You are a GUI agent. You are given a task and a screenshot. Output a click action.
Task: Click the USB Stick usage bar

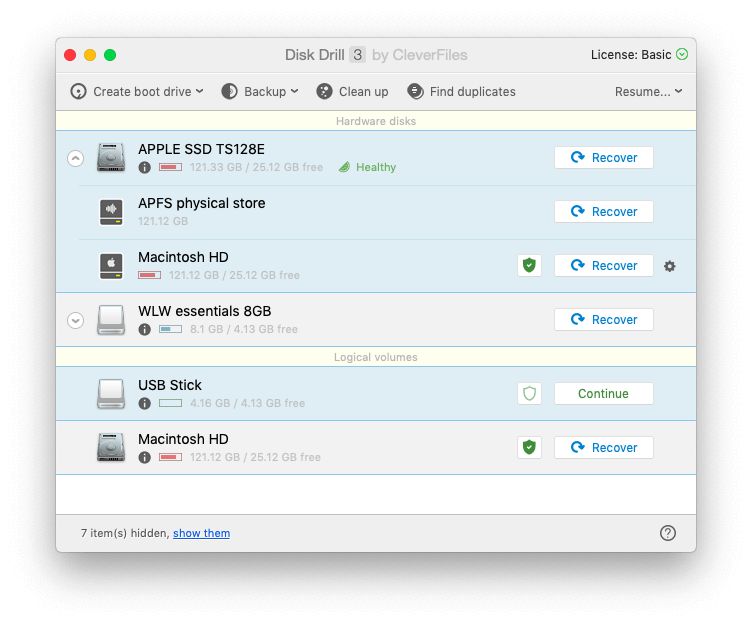(170, 403)
